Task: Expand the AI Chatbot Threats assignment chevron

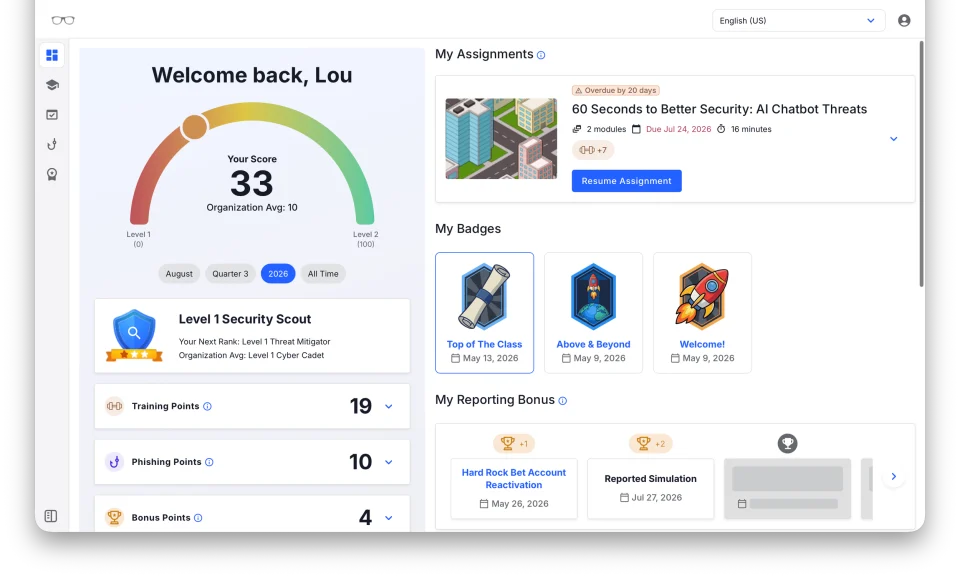Action: (x=893, y=139)
